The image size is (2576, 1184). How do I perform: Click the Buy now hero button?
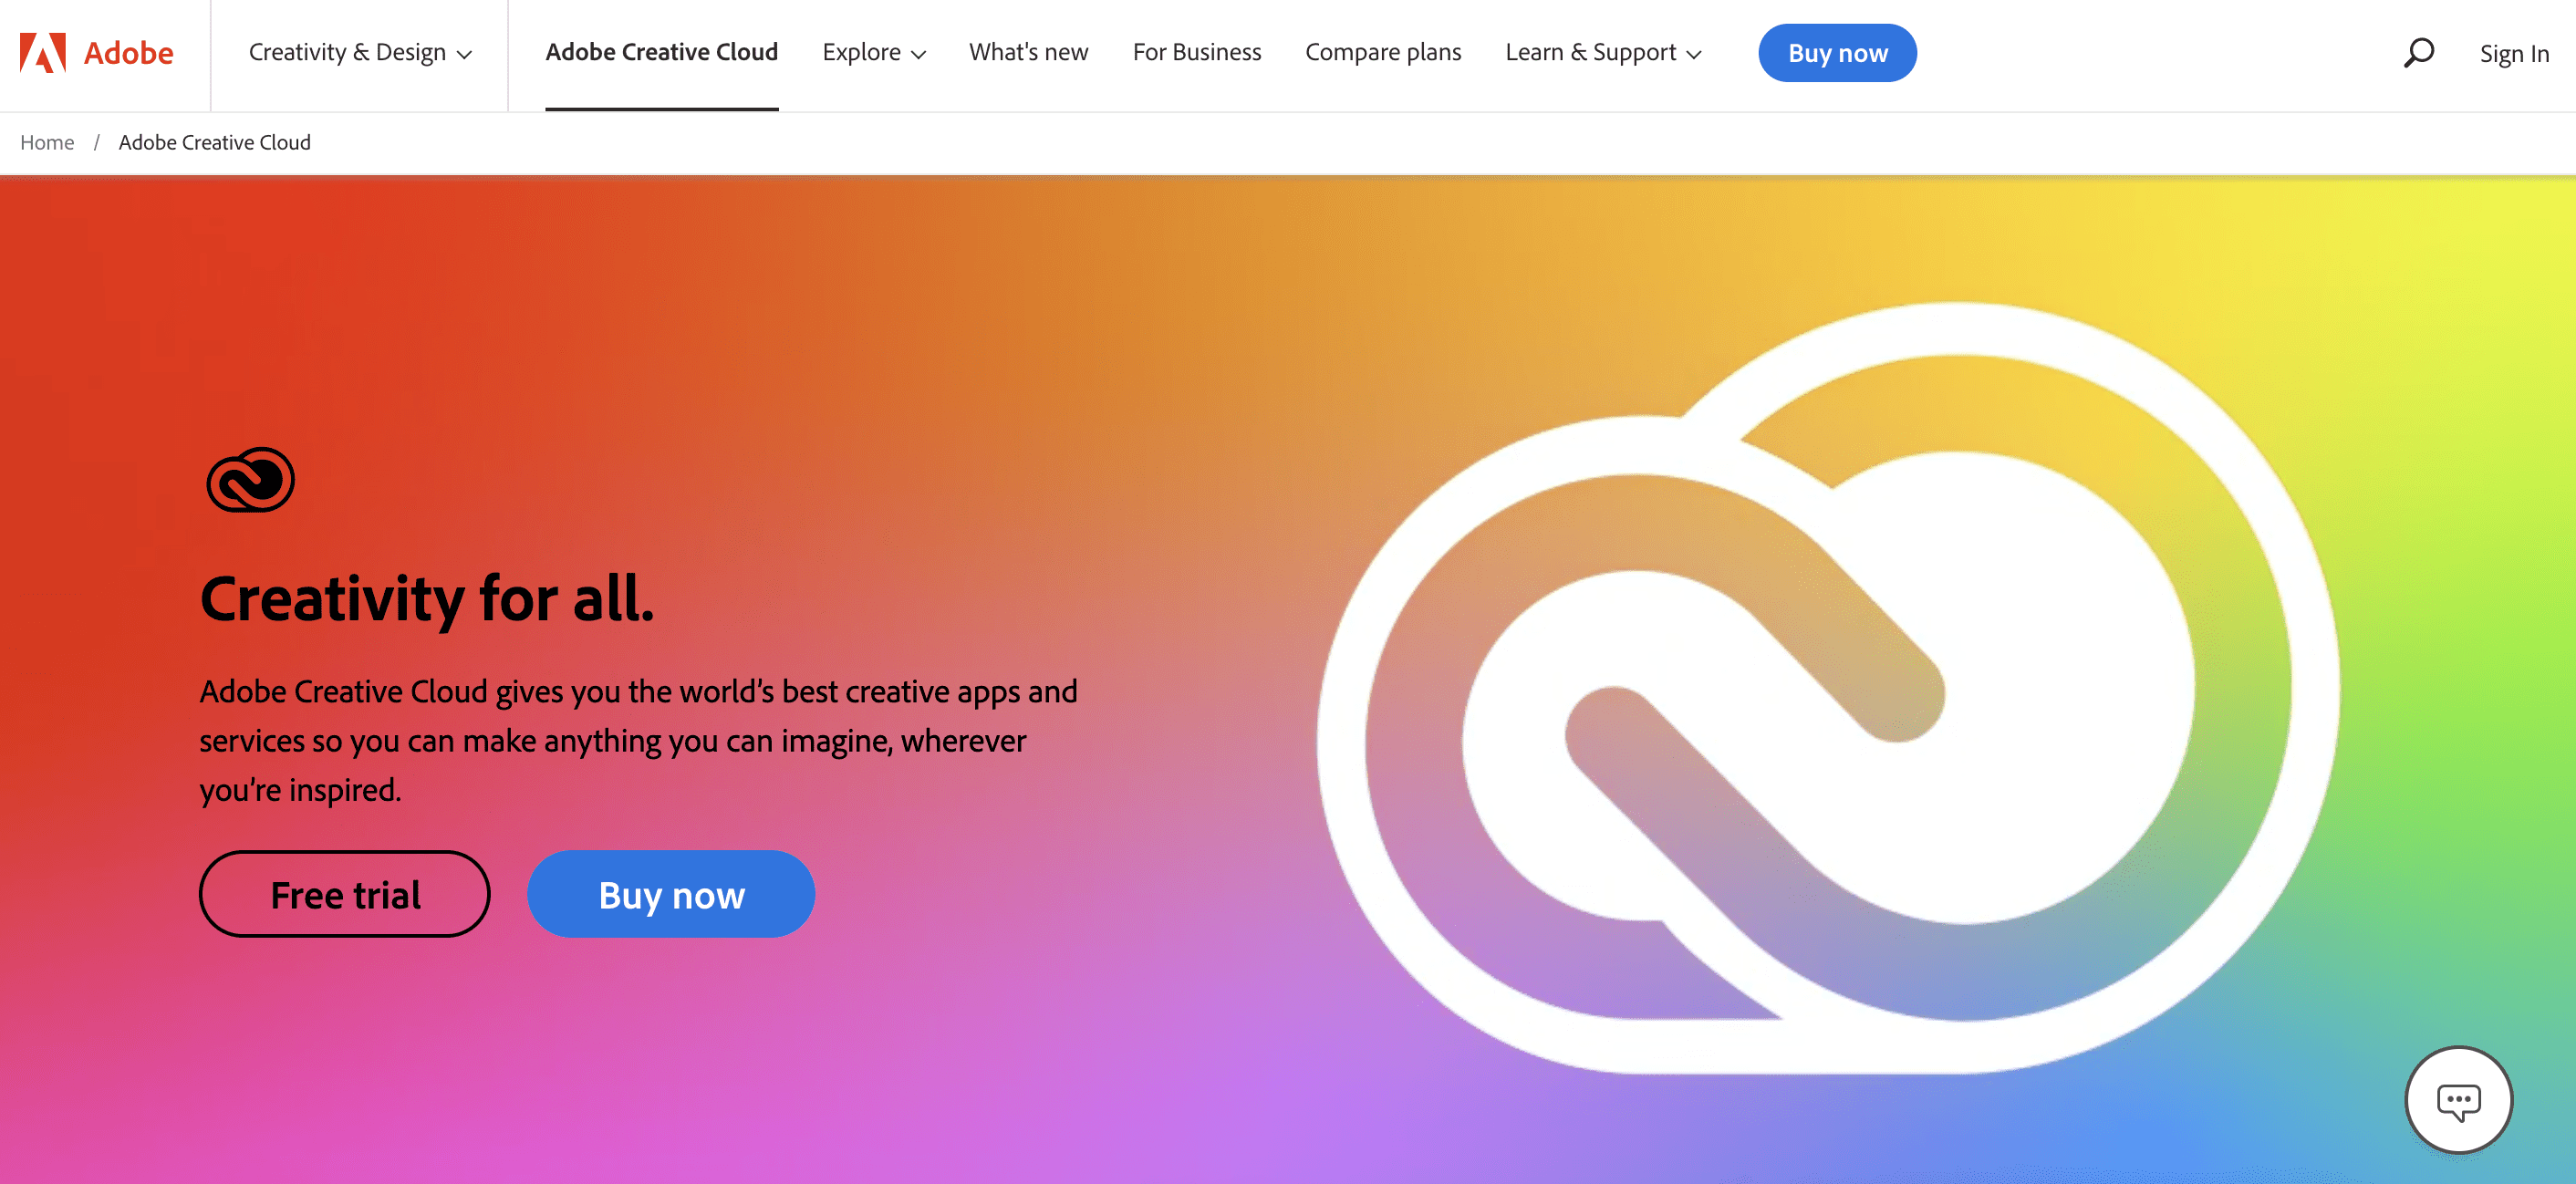pyautogui.click(x=670, y=893)
